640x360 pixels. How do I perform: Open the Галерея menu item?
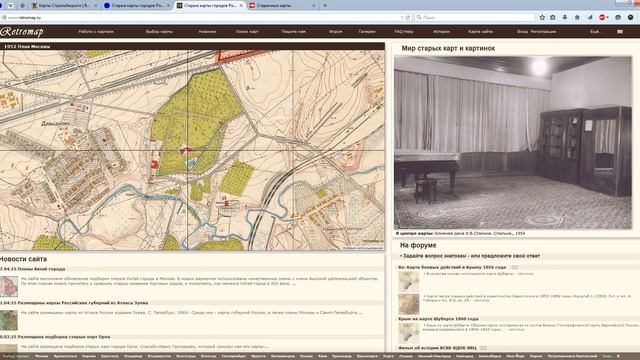tap(367, 31)
